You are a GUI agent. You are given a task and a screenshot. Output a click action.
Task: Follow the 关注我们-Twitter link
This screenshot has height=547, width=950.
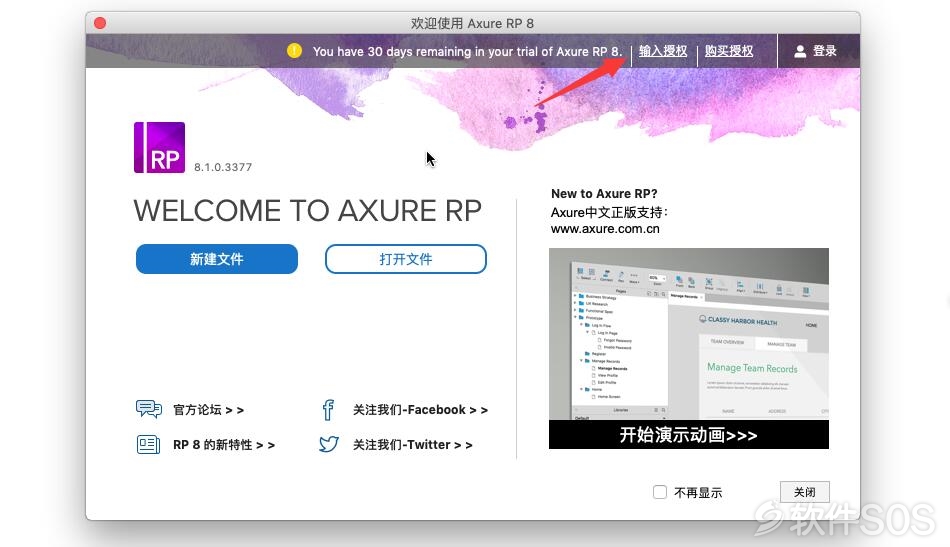click(413, 445)
